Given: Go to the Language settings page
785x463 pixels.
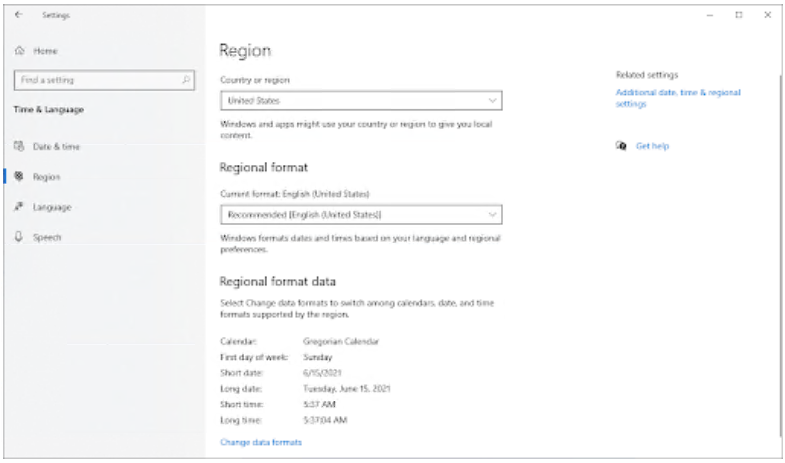Looking at the screenshot, I should 52,207.
